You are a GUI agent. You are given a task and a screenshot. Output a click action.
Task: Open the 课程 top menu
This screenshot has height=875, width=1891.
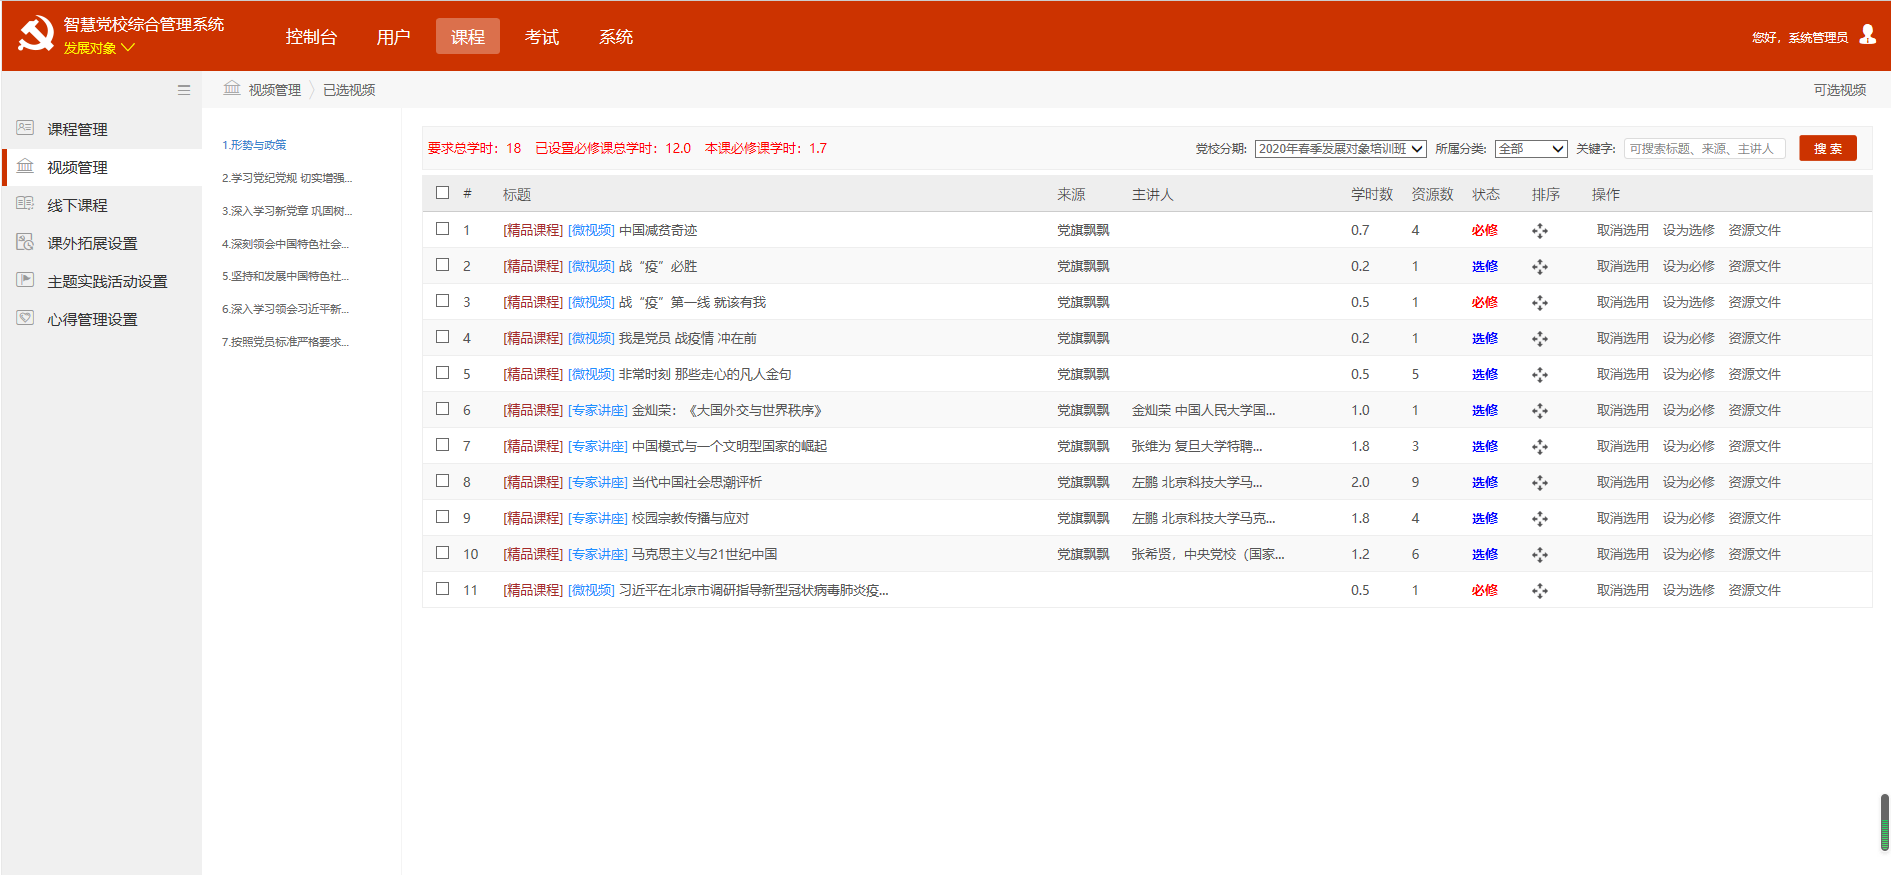(x=467, y=37)
